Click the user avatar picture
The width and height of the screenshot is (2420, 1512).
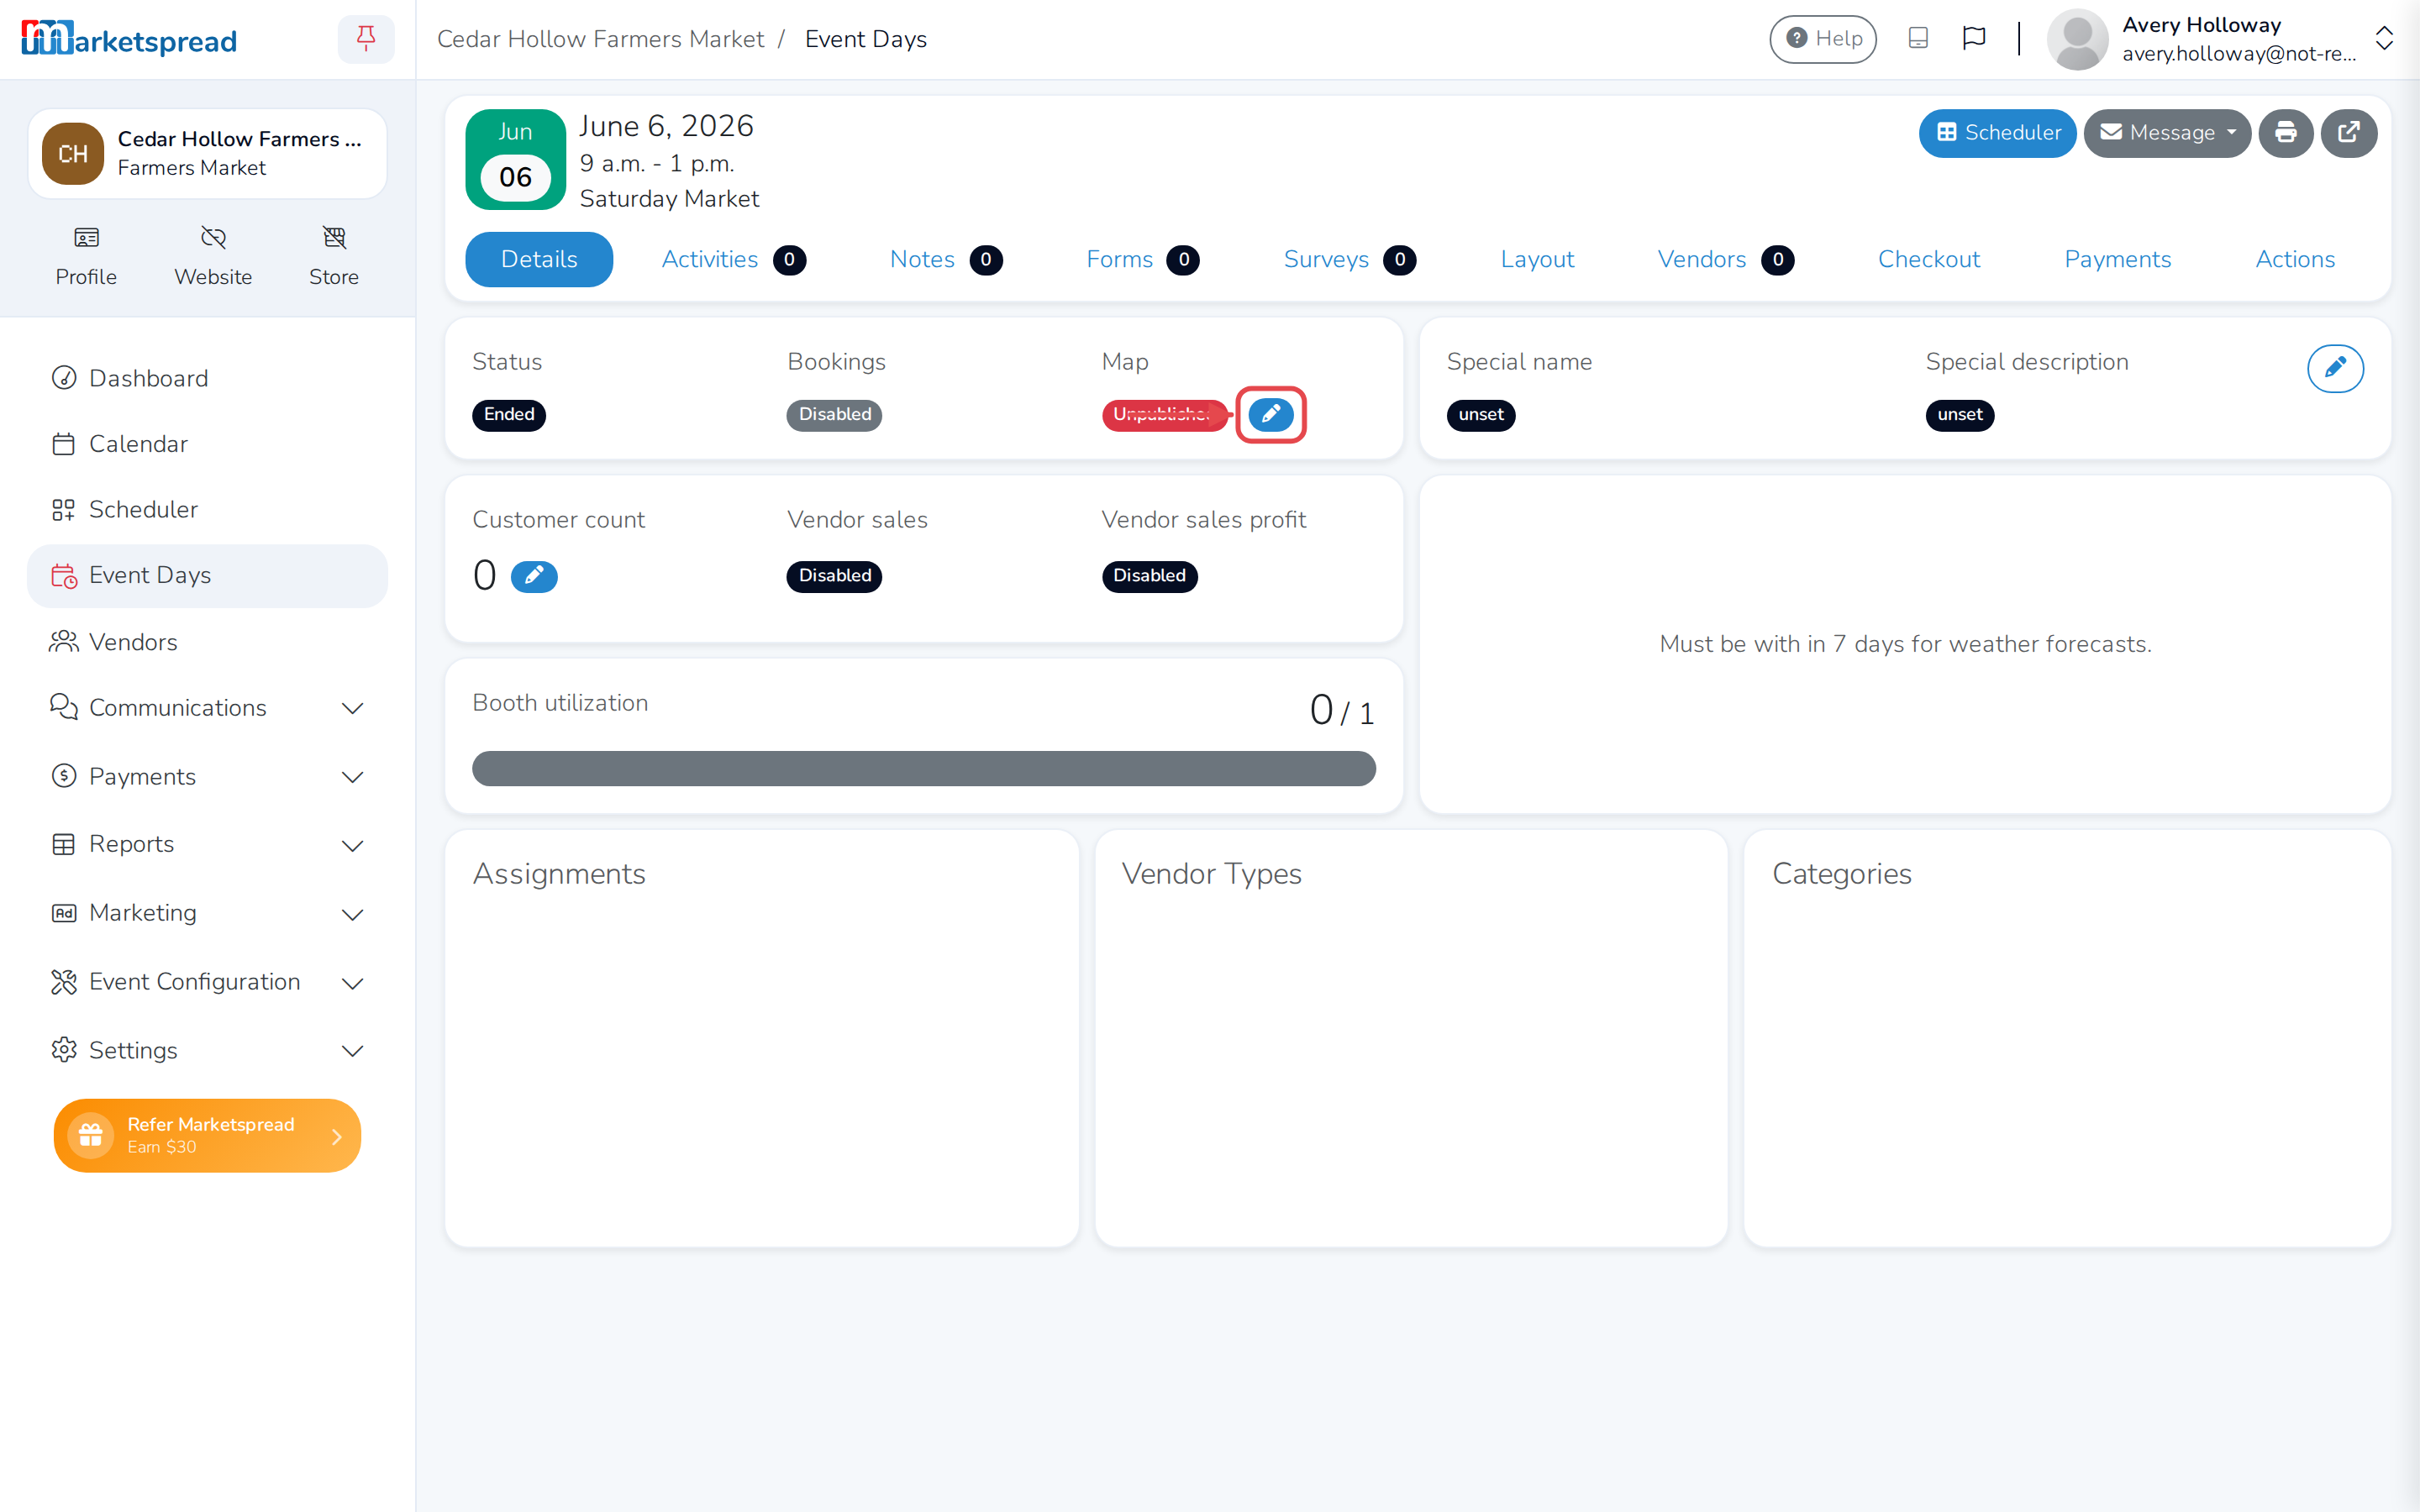click(x=2078, y=40)
